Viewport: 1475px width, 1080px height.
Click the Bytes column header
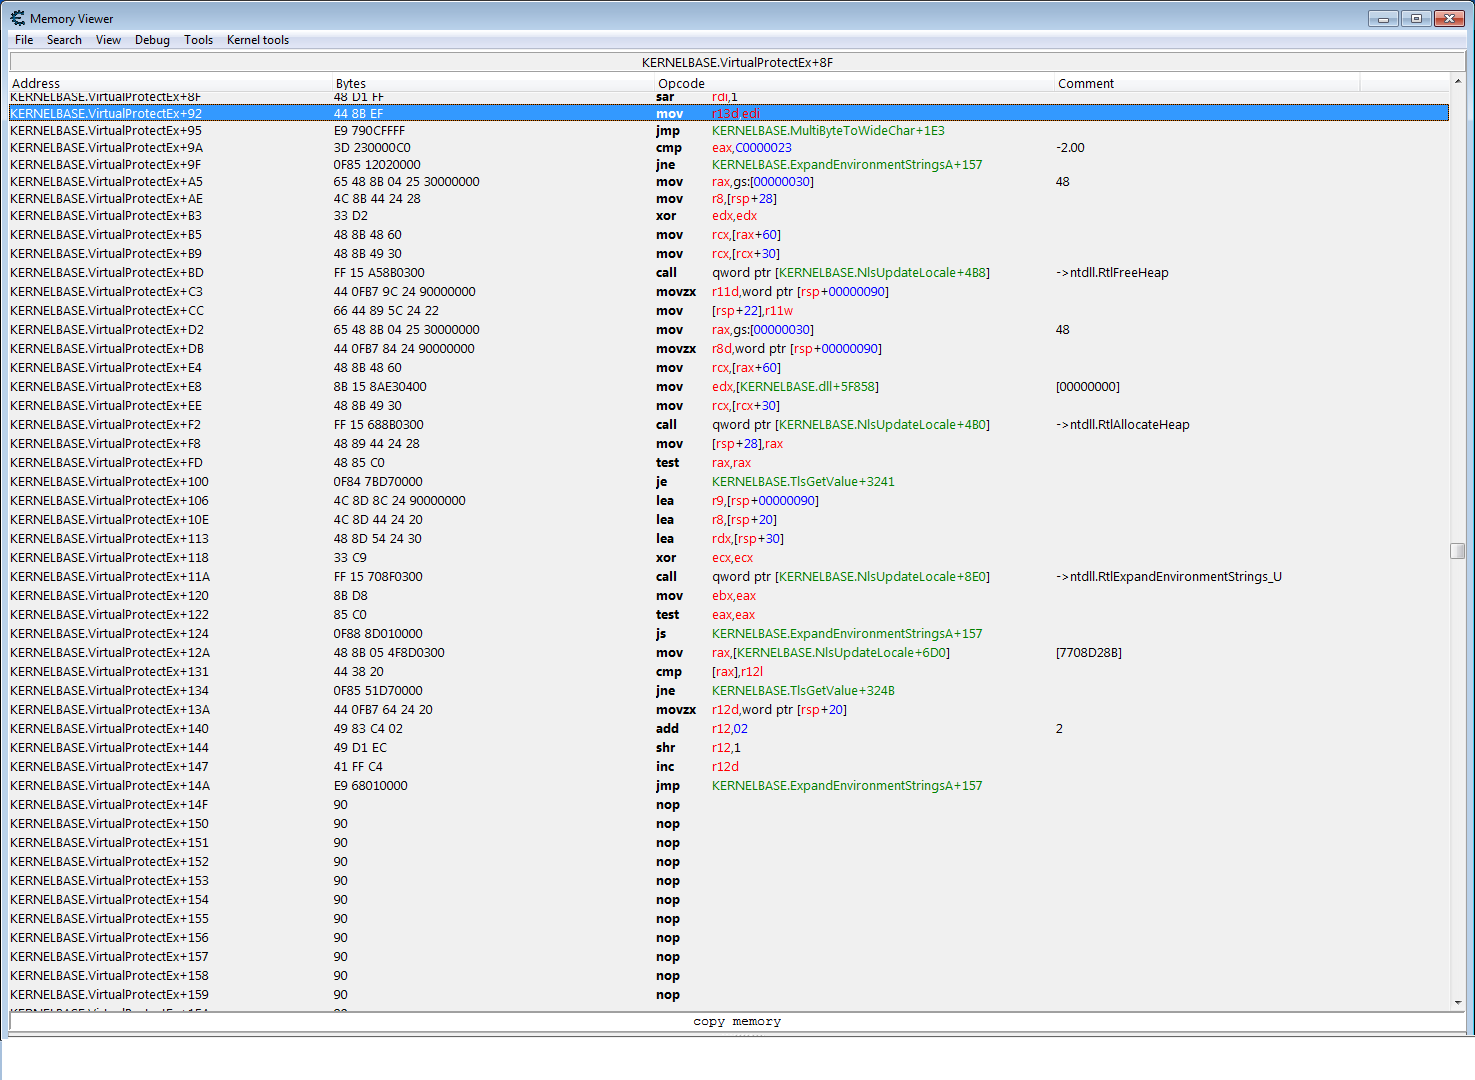click(x=493, y=84)
